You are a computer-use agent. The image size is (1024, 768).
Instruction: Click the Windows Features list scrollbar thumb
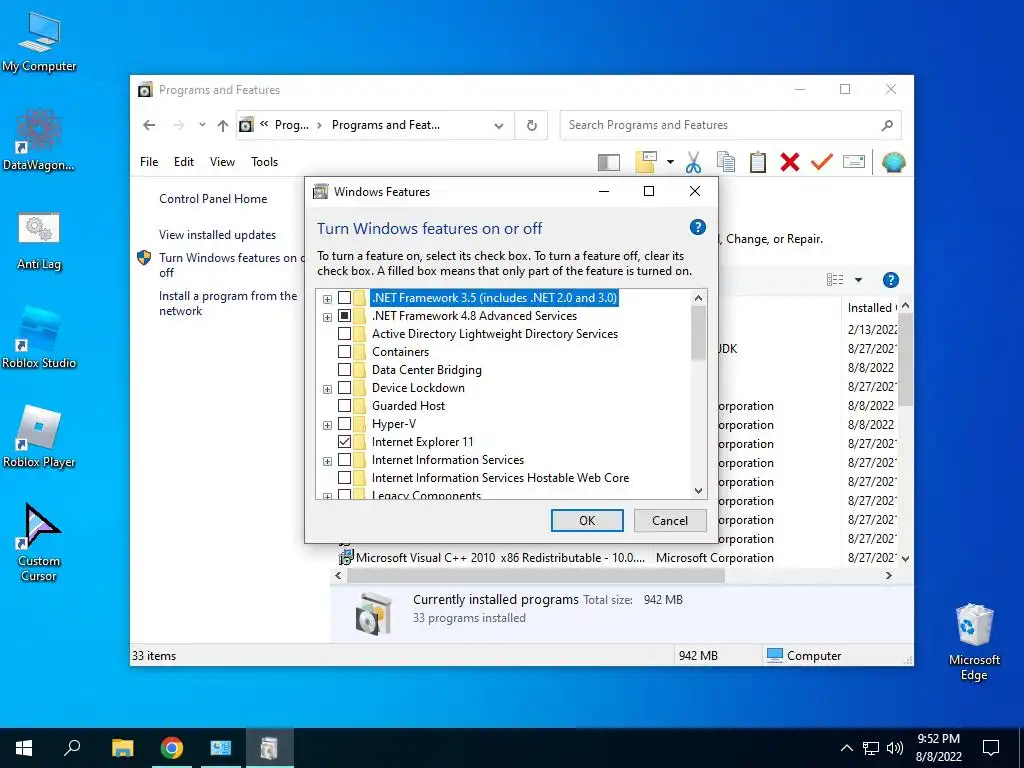698,333
